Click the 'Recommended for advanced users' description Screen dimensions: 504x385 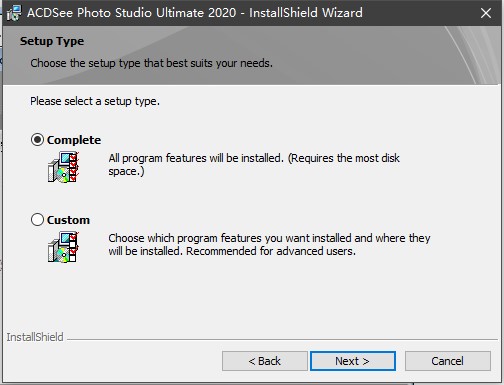269,244
